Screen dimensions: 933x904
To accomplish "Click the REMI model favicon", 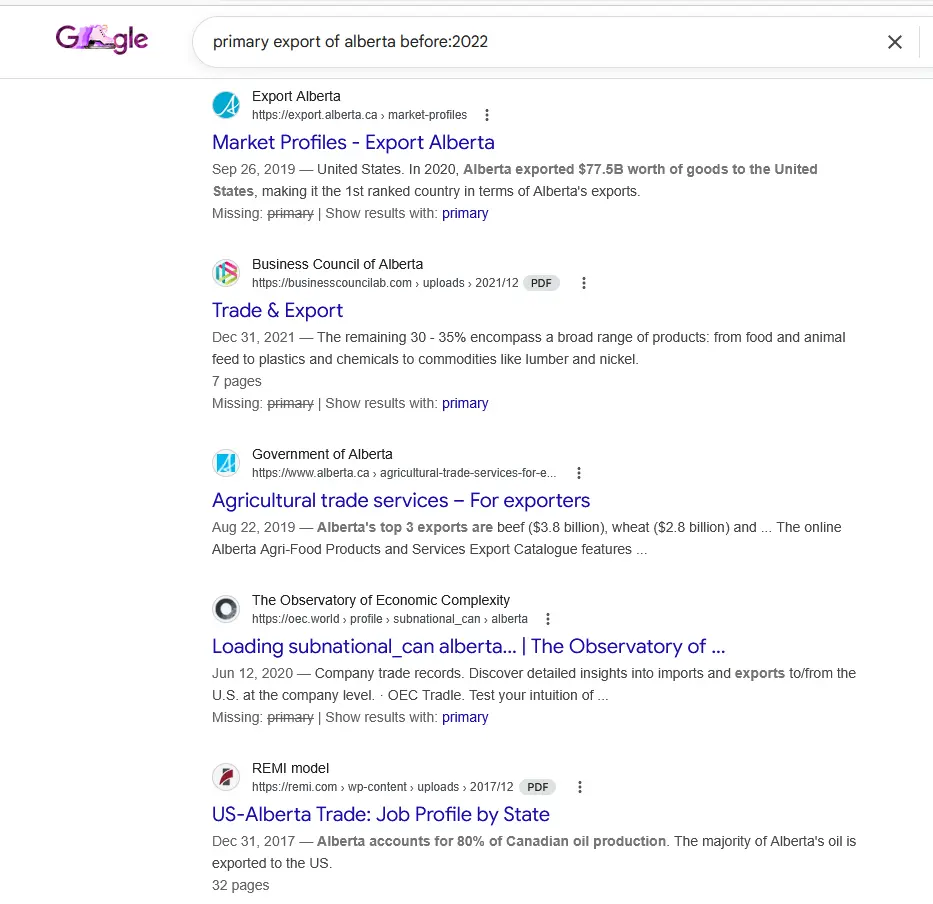I will [227, 777].
